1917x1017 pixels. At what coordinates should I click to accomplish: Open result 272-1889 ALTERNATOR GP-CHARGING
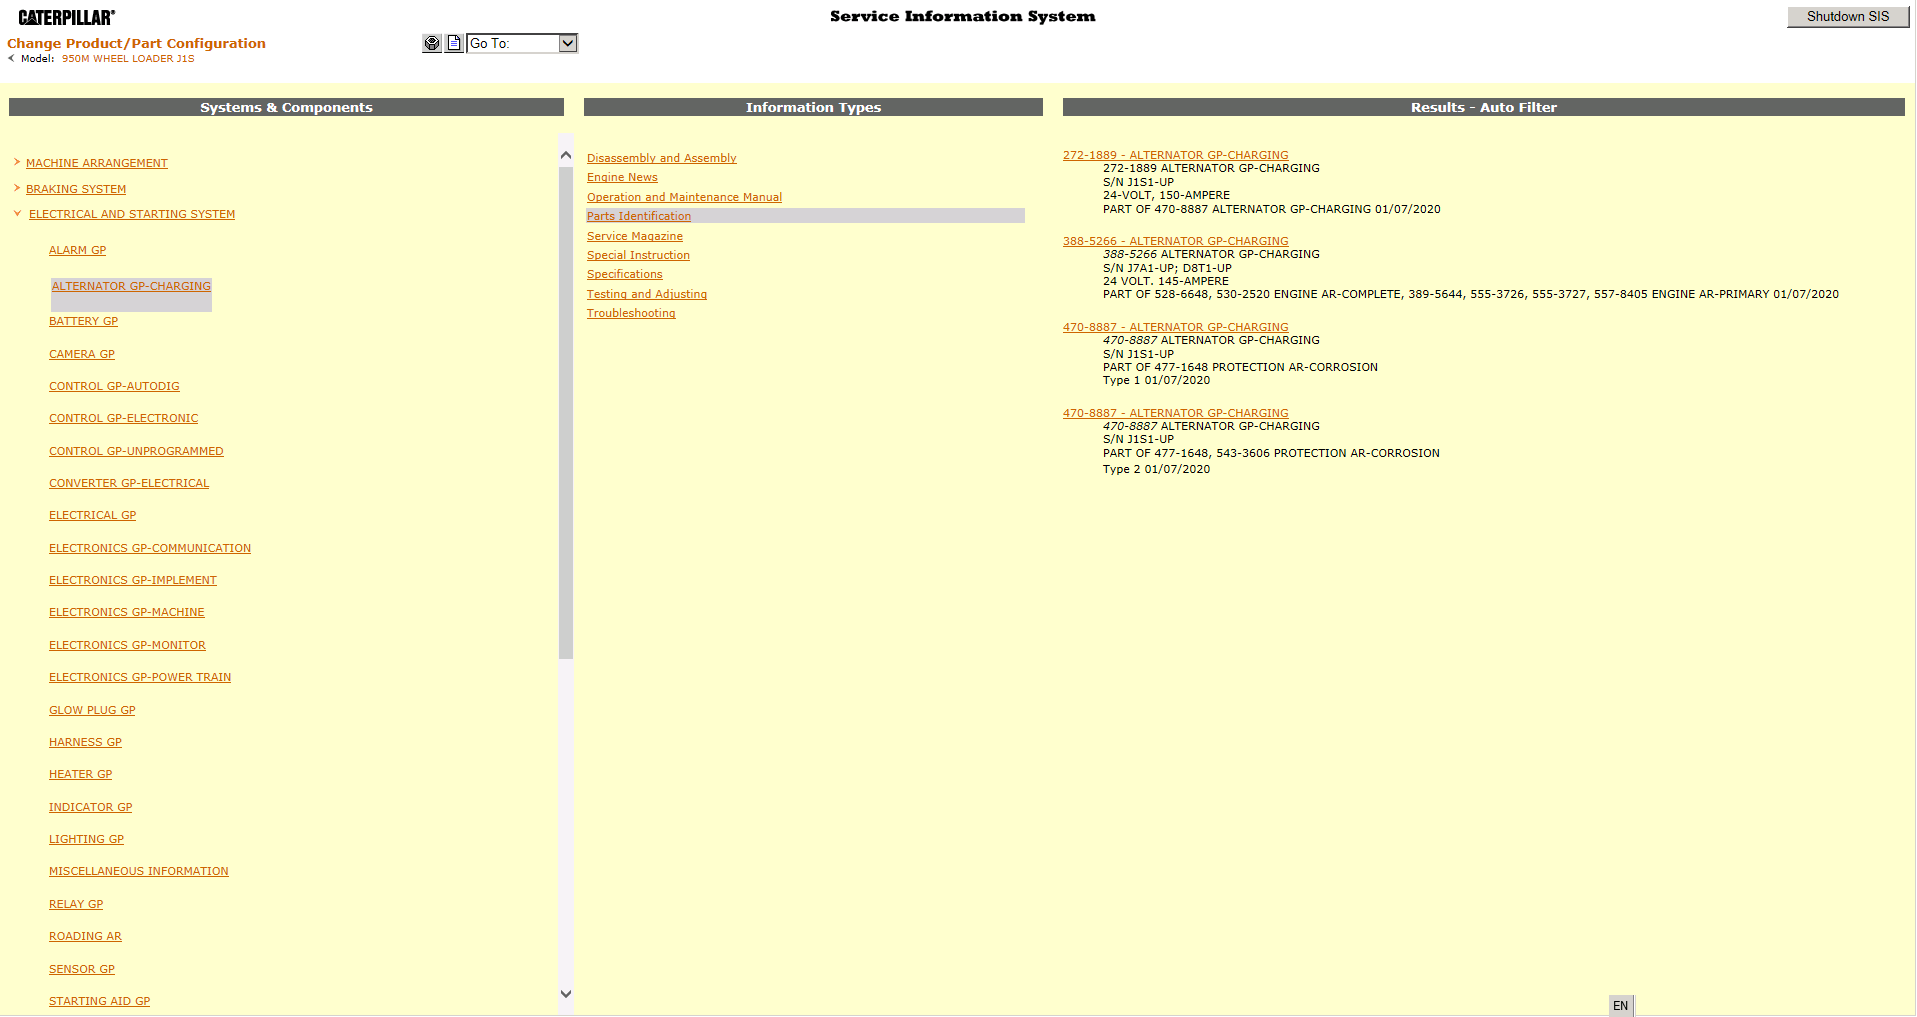tap(1175, 155)
